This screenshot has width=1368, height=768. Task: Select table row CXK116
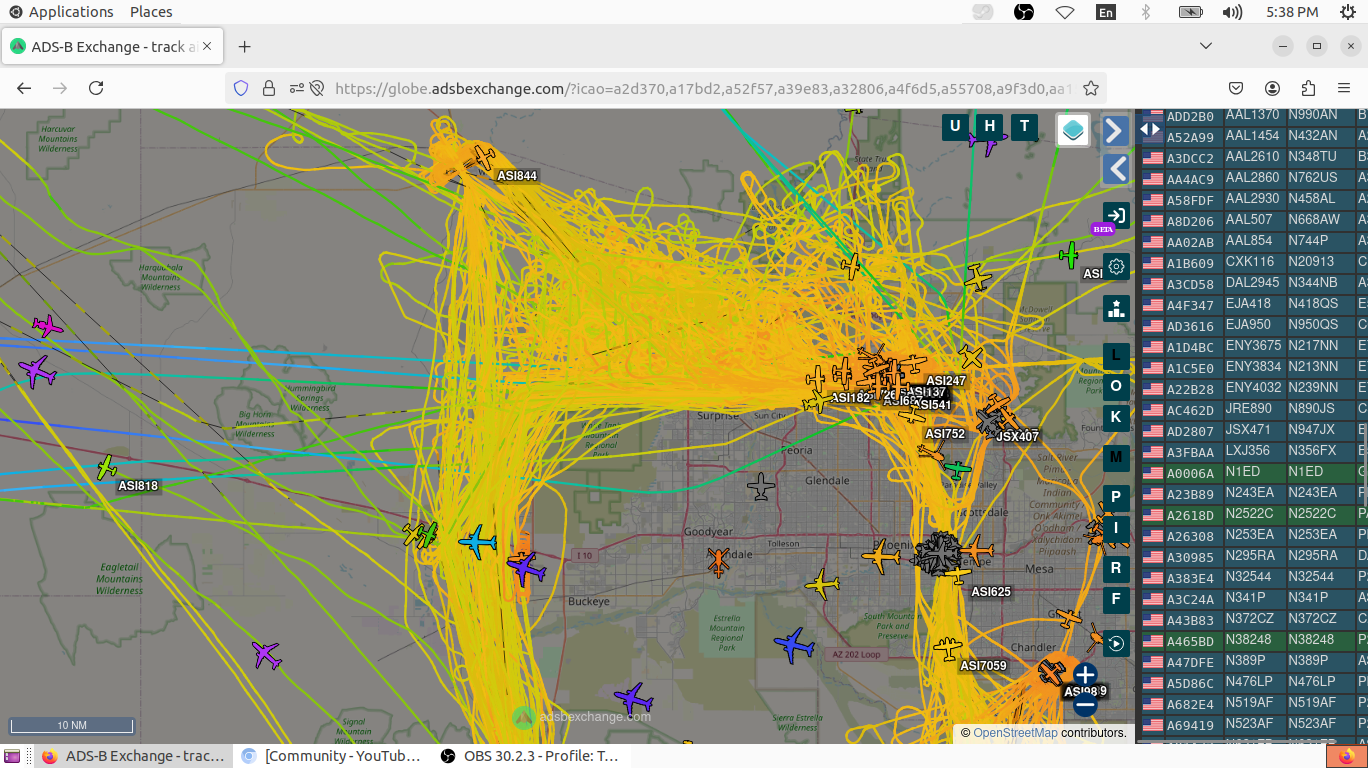tap(1252, 262)
